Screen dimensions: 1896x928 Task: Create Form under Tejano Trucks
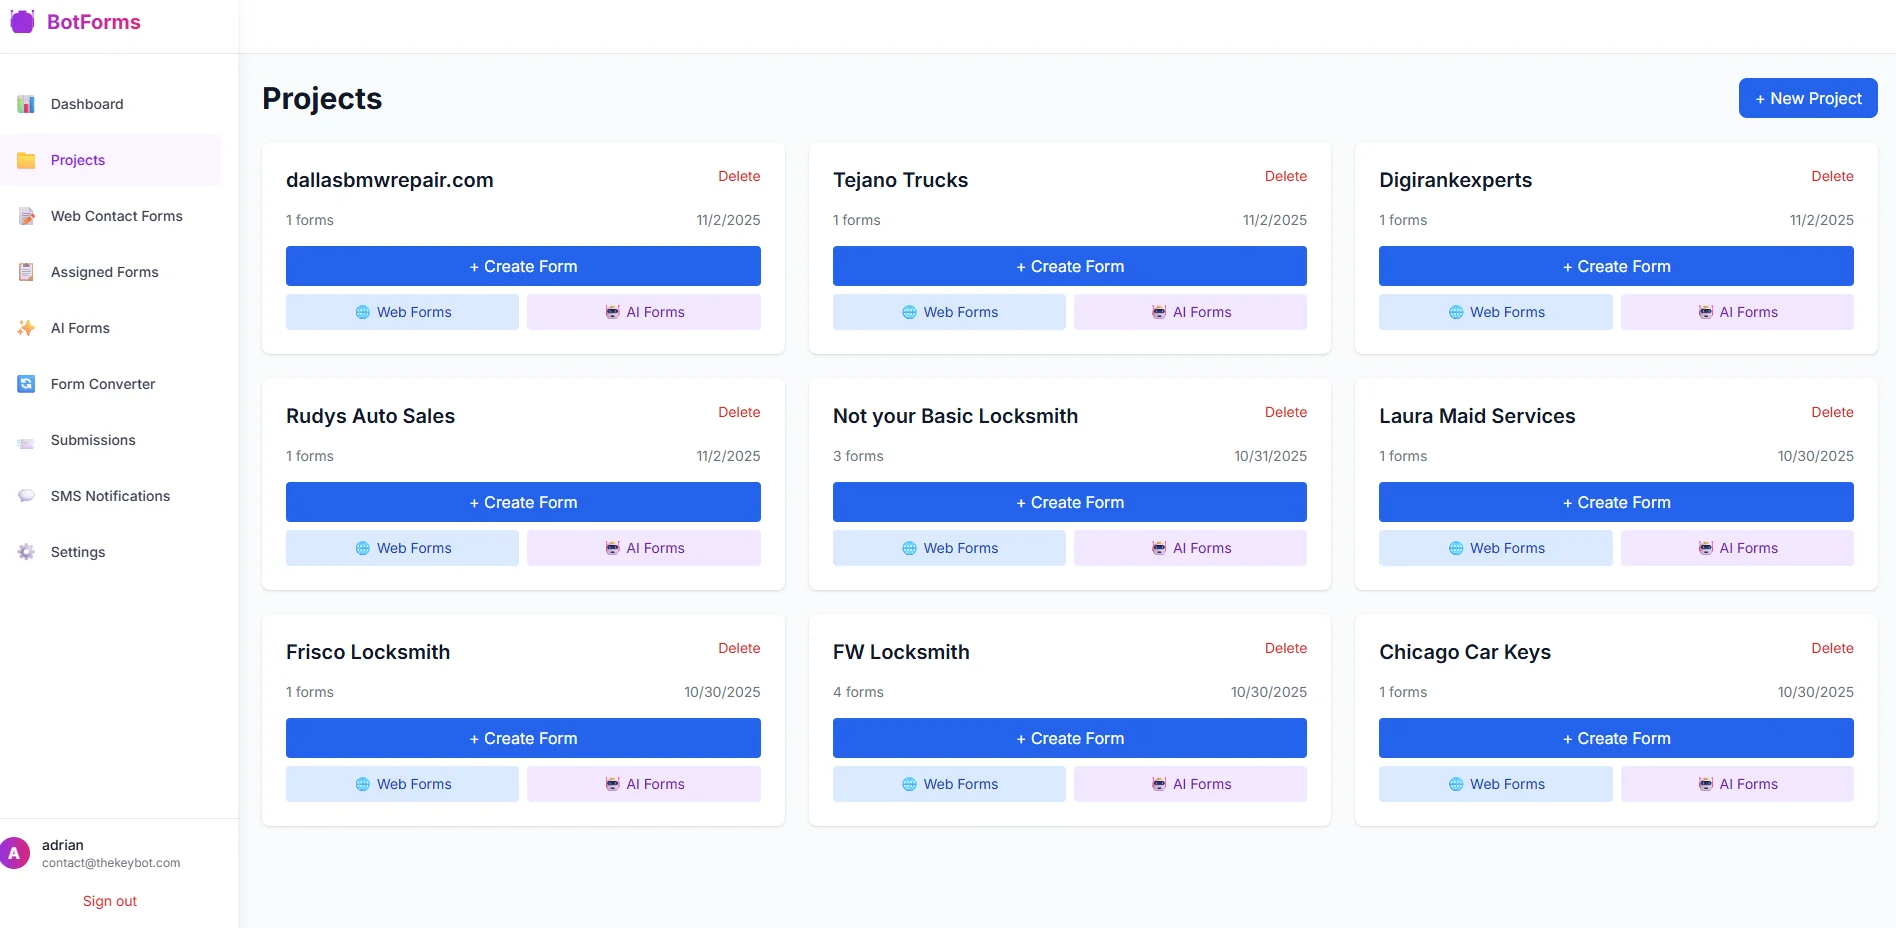1069,266
